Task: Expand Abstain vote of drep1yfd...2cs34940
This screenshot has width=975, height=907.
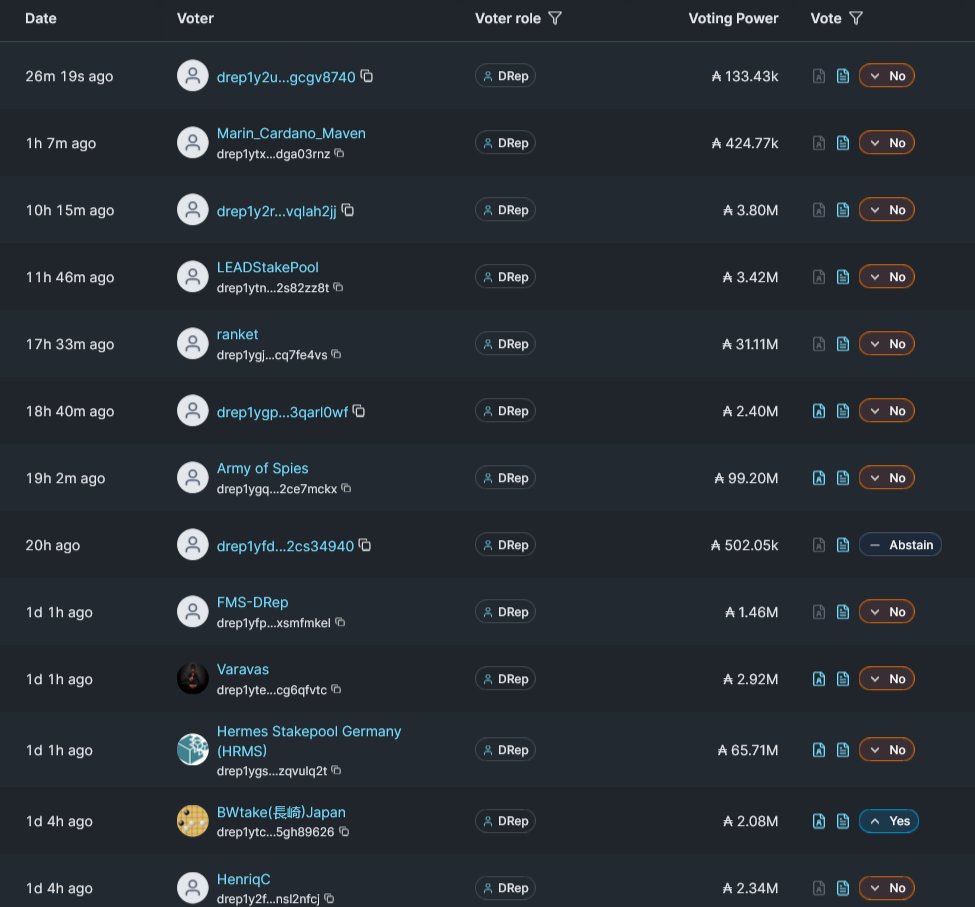Action: coord(900,545)
